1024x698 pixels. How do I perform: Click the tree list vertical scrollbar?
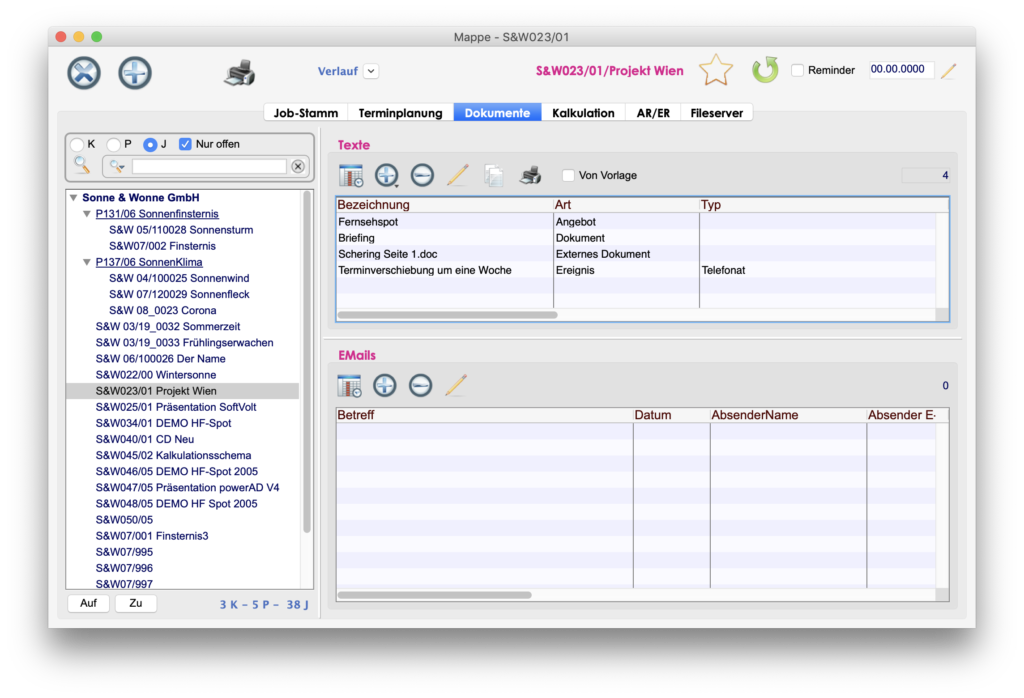[306, 362]
